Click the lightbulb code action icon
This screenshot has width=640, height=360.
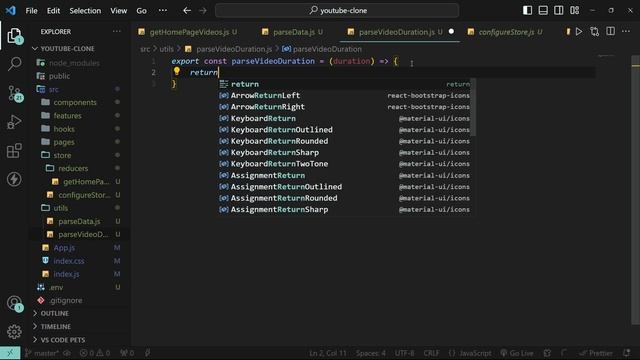coord(177,71)
